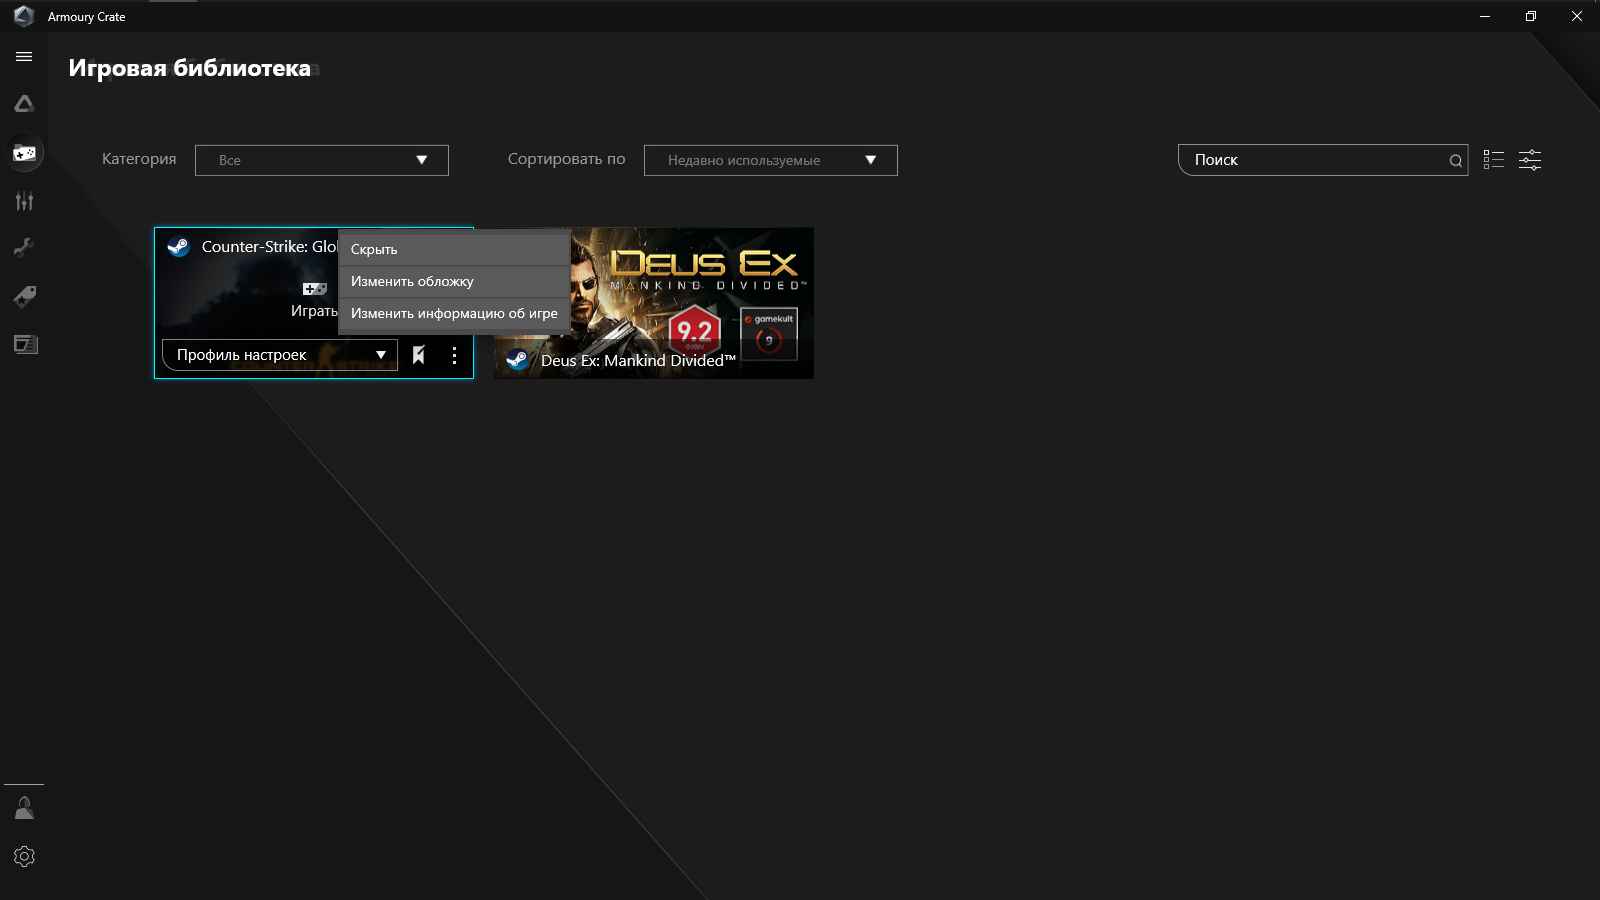The image size is (1600, 900).
Task: Click the Armoury Crate logo in title bar
Action: [24, 16]
